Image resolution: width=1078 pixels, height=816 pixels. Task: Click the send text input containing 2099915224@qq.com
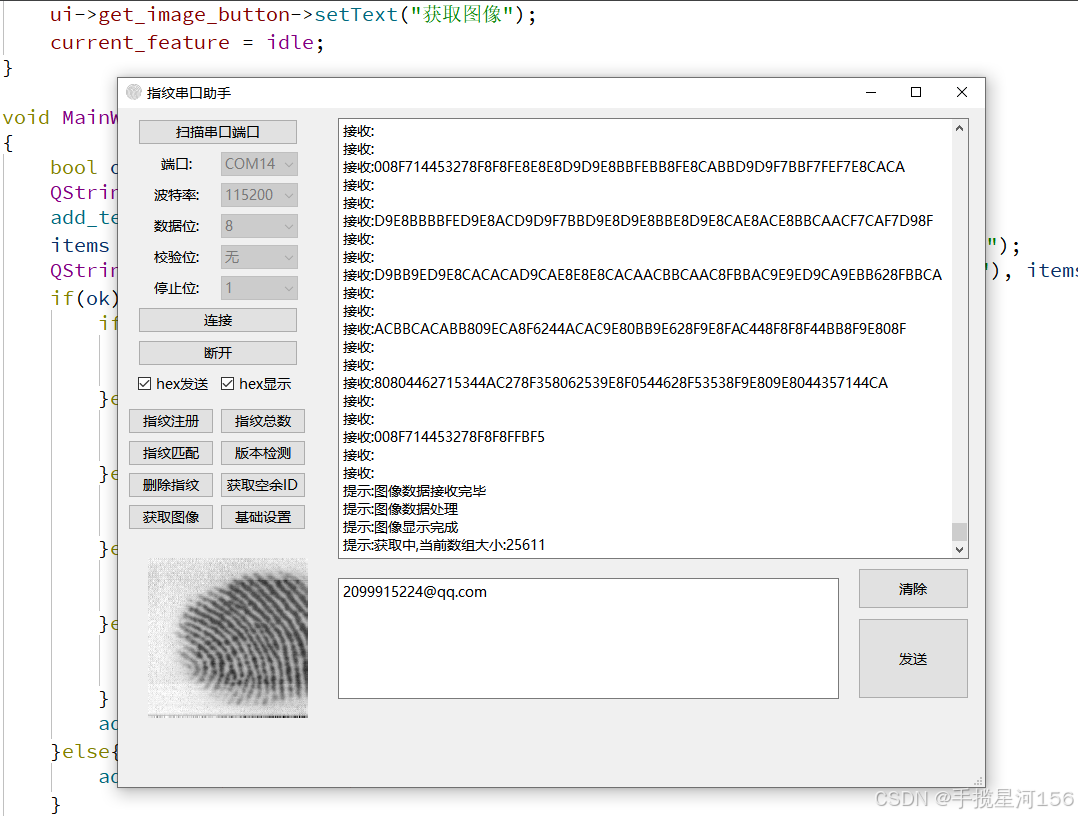coord(588,638)
